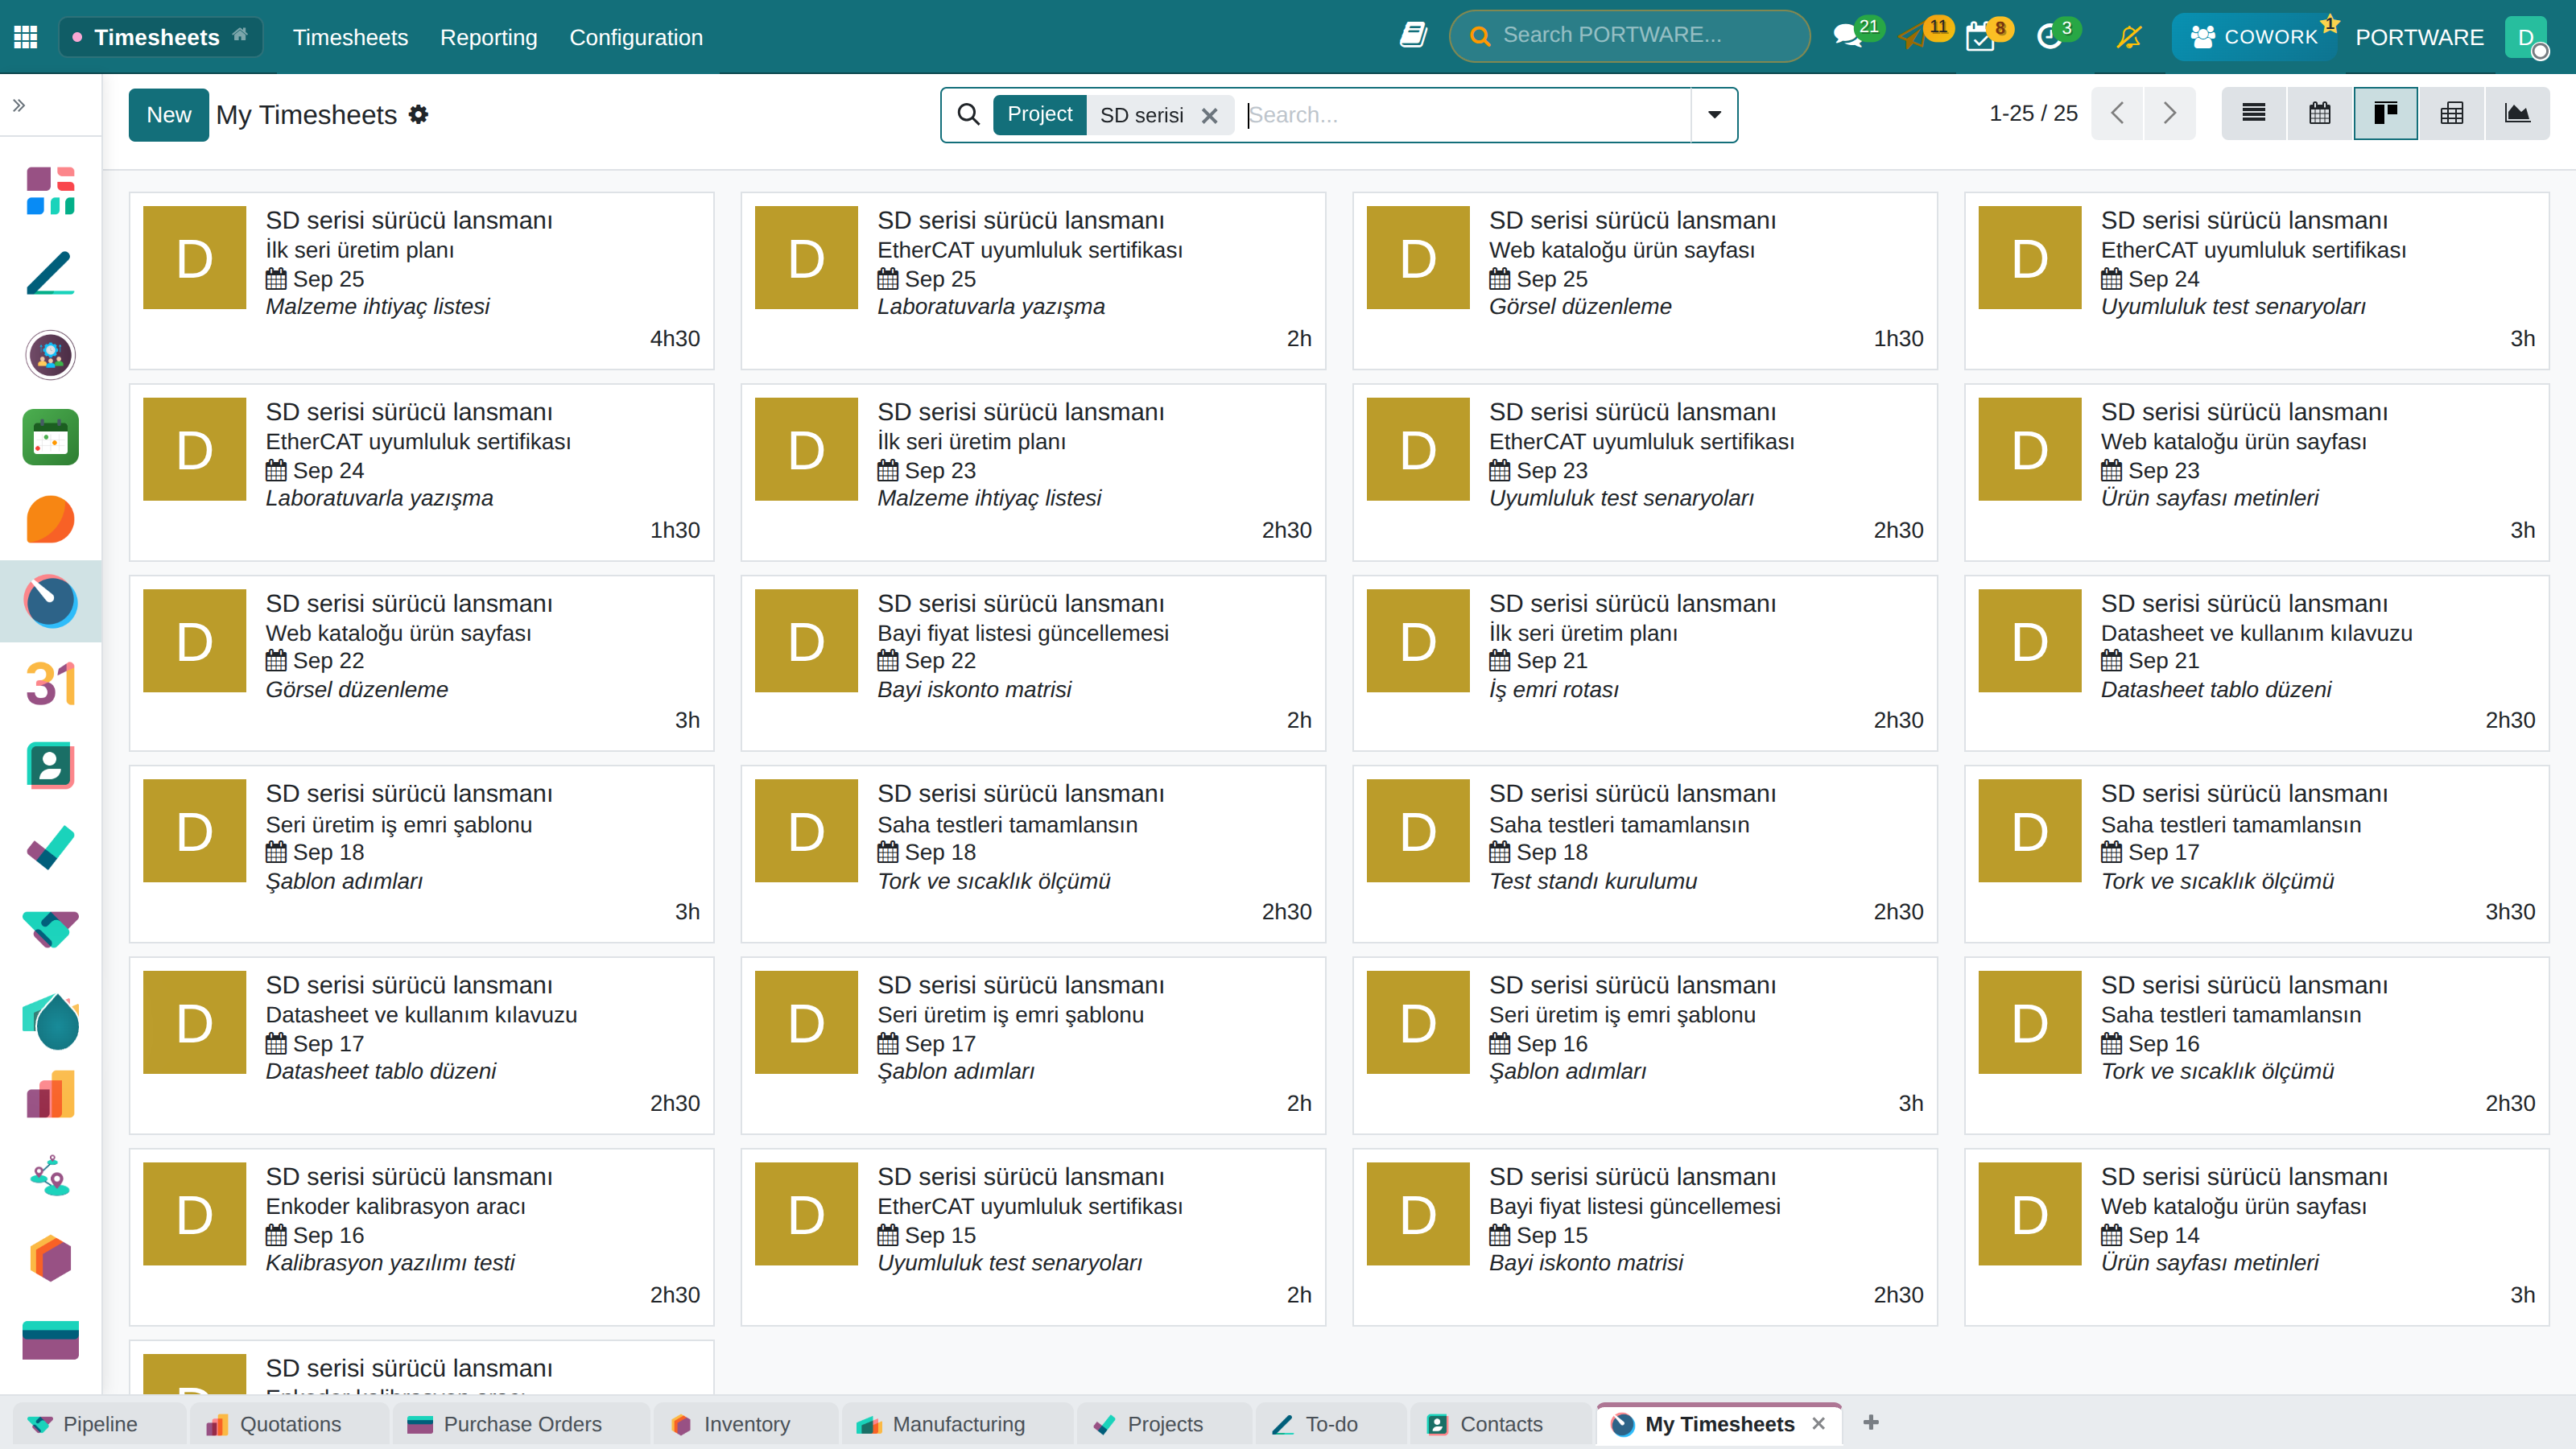Open the purple round community app in sidebar
The width and height of the screenshot is (2576, 1449).
[x=50, y=355]
